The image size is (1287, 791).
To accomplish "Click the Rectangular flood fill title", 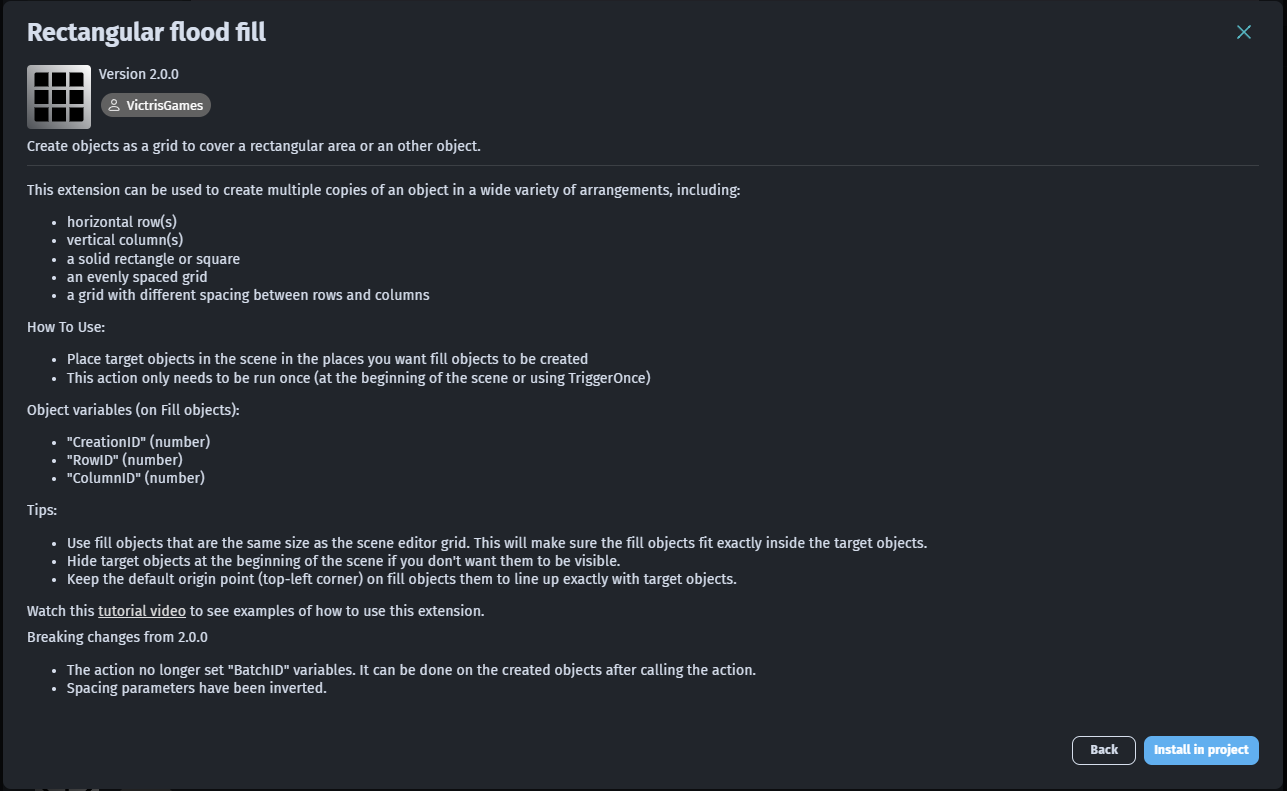I will click(x=146, y=32).
